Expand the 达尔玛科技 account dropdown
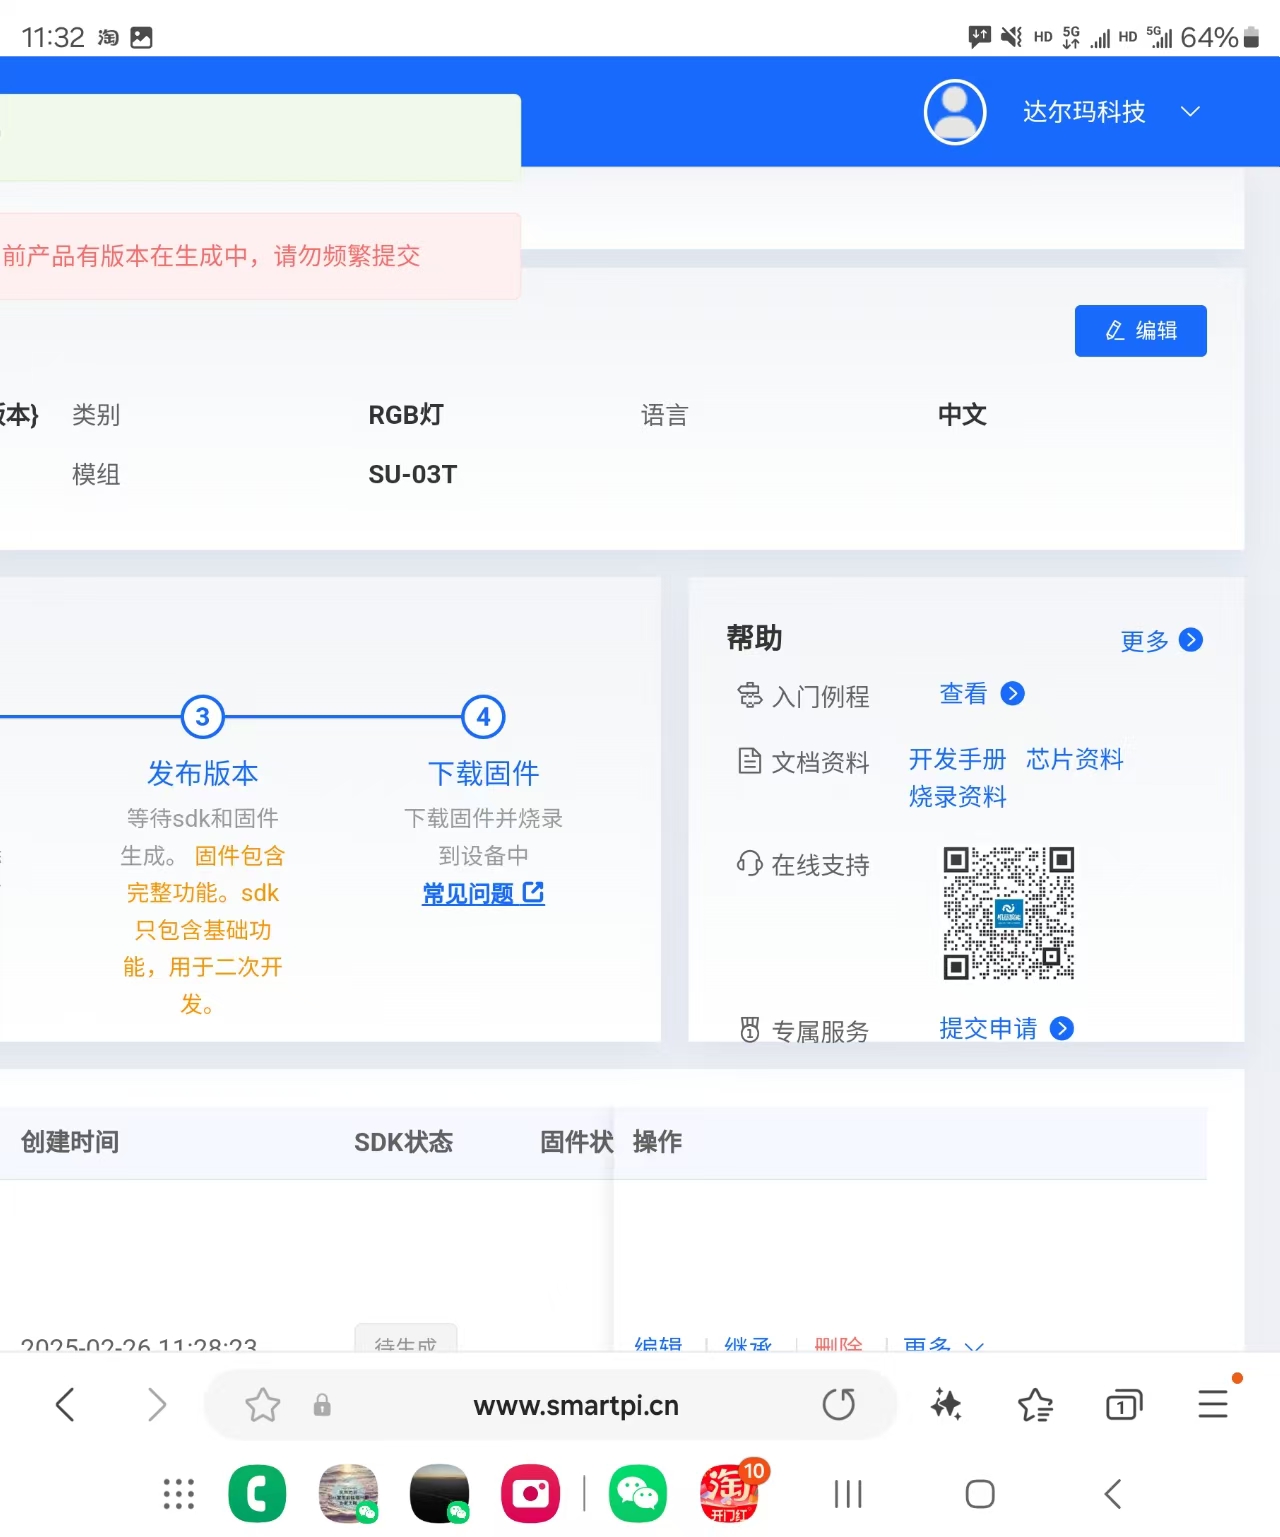Viewport: 1280px width, 1537px height. coord(1190,112)
